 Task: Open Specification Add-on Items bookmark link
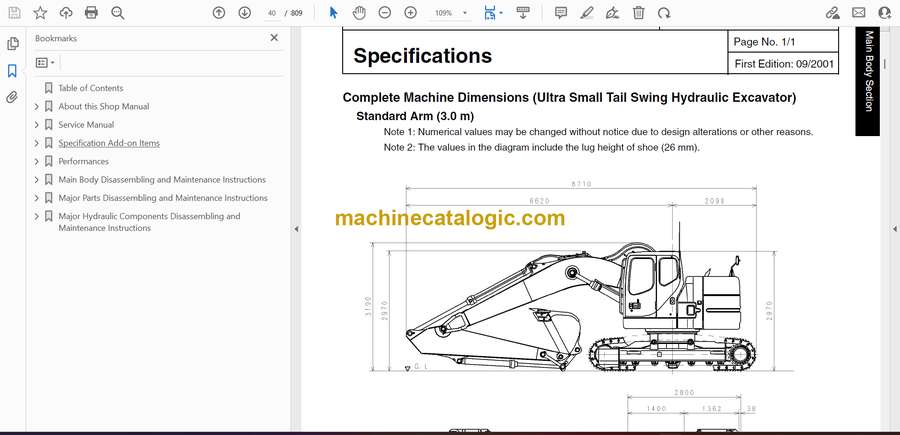108,143
